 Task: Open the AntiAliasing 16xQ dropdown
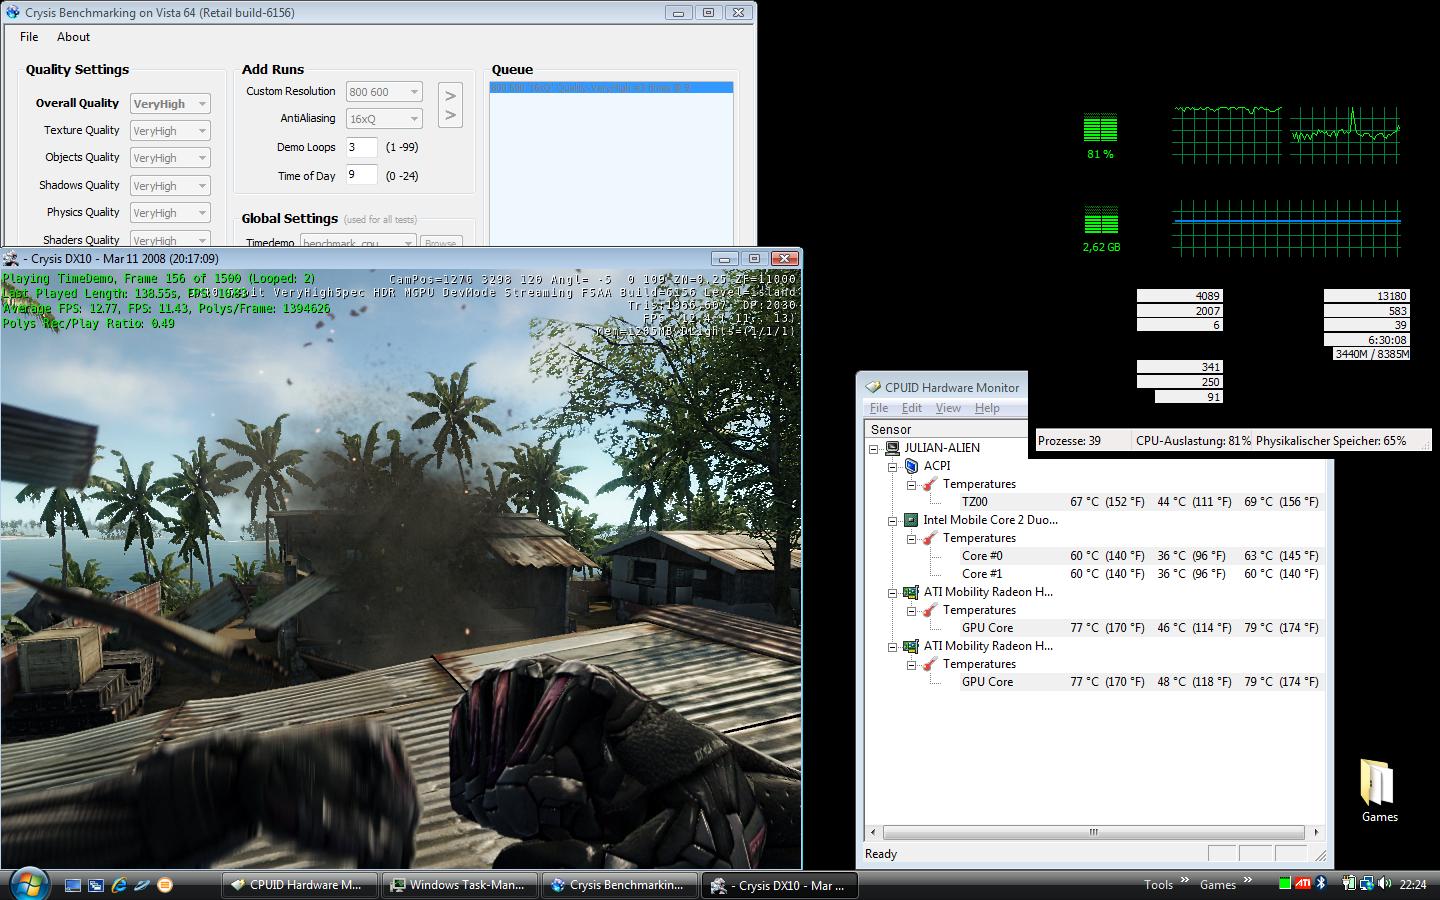[x=384, y=119]
